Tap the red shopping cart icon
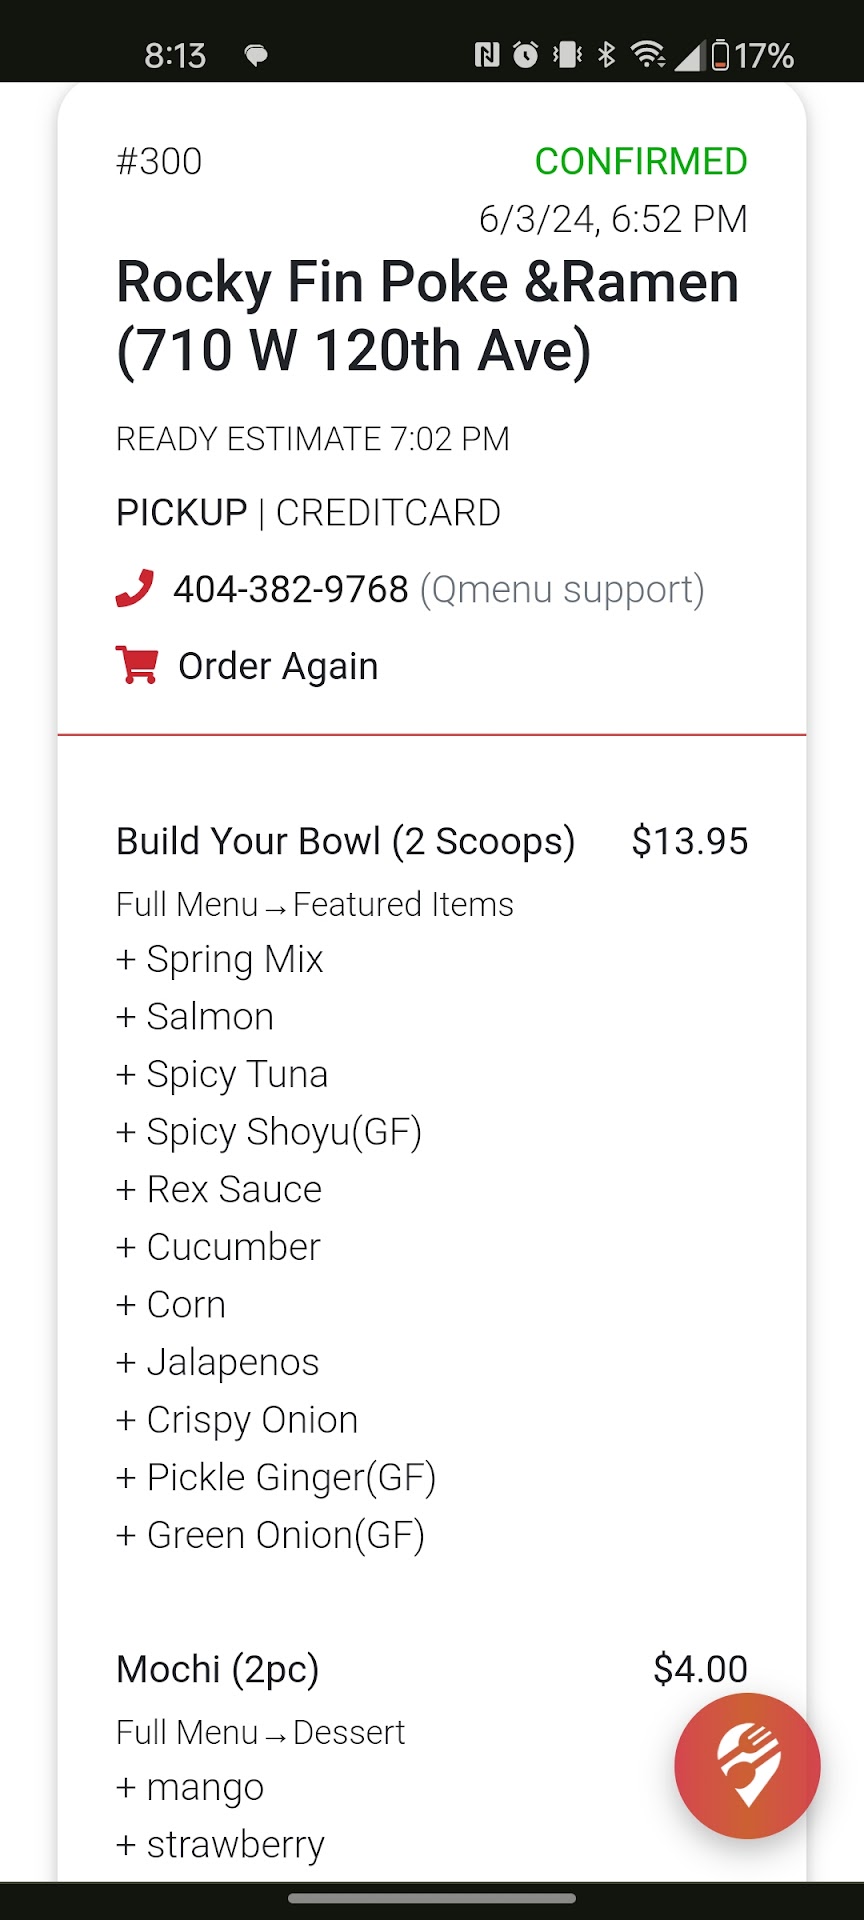The height and width of the screenshot is (1920, 864). pyautogui.click(x=137, y=666)
